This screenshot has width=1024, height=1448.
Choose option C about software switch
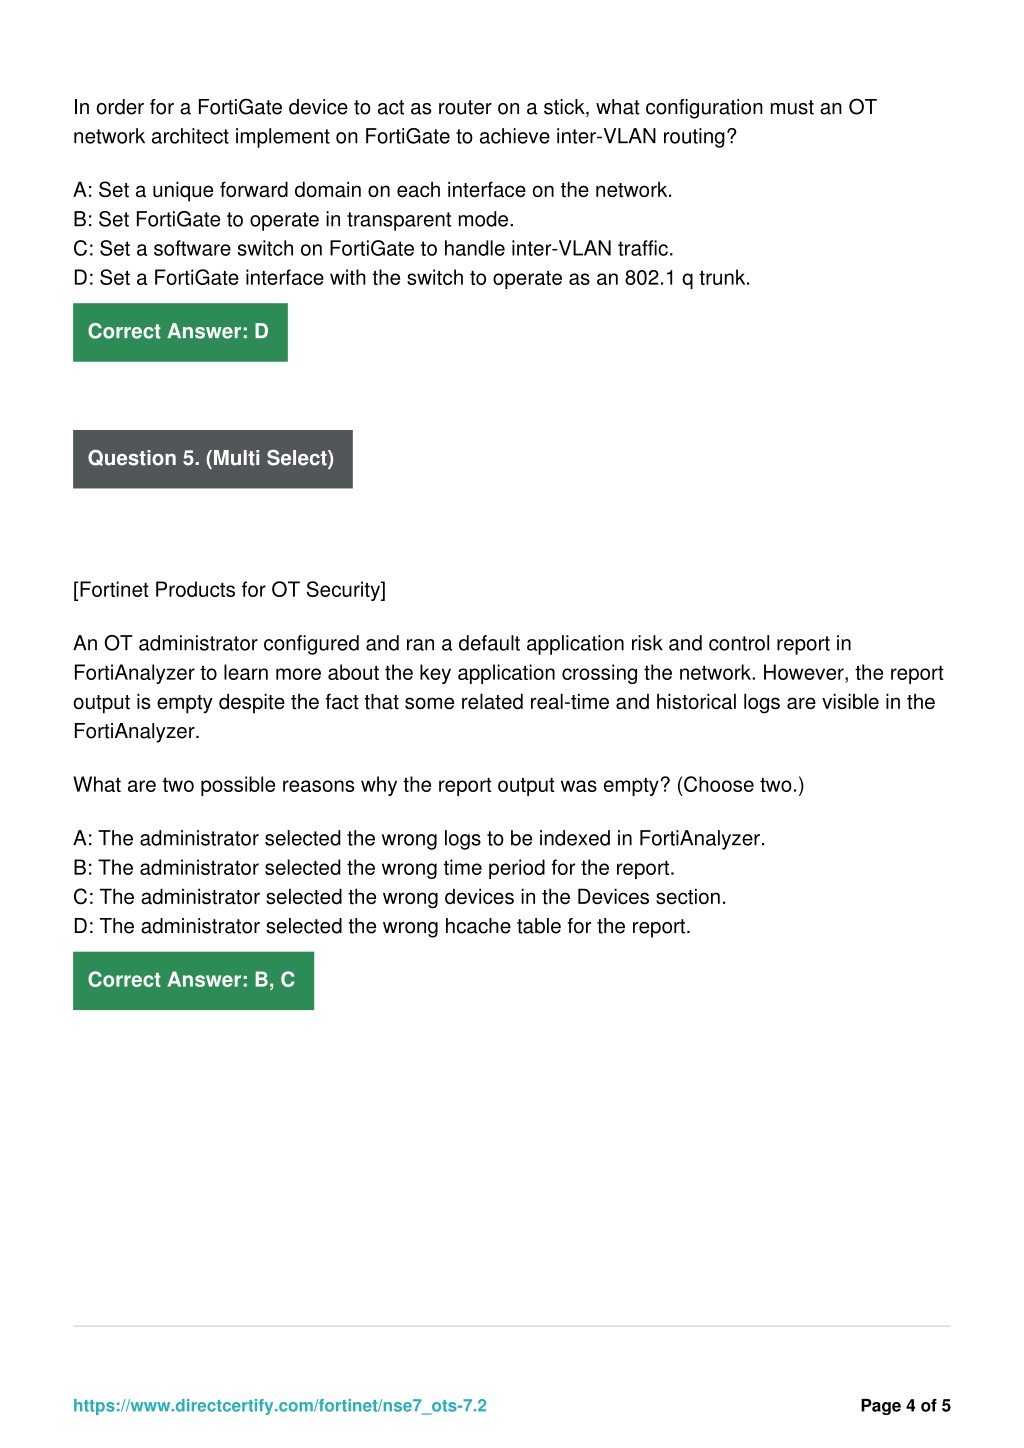374,248
